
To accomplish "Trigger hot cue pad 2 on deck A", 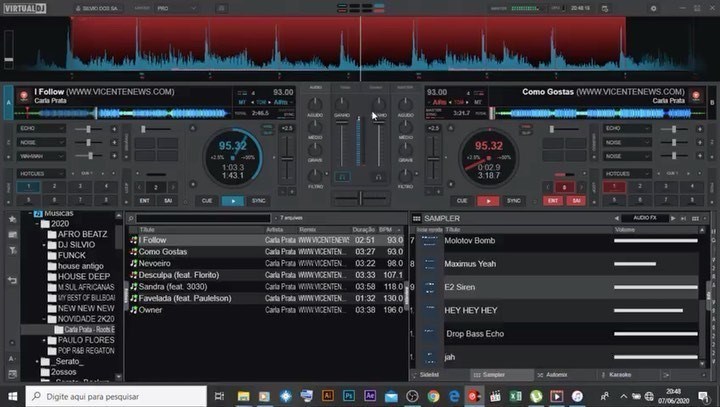I will [x=54, y=187].
